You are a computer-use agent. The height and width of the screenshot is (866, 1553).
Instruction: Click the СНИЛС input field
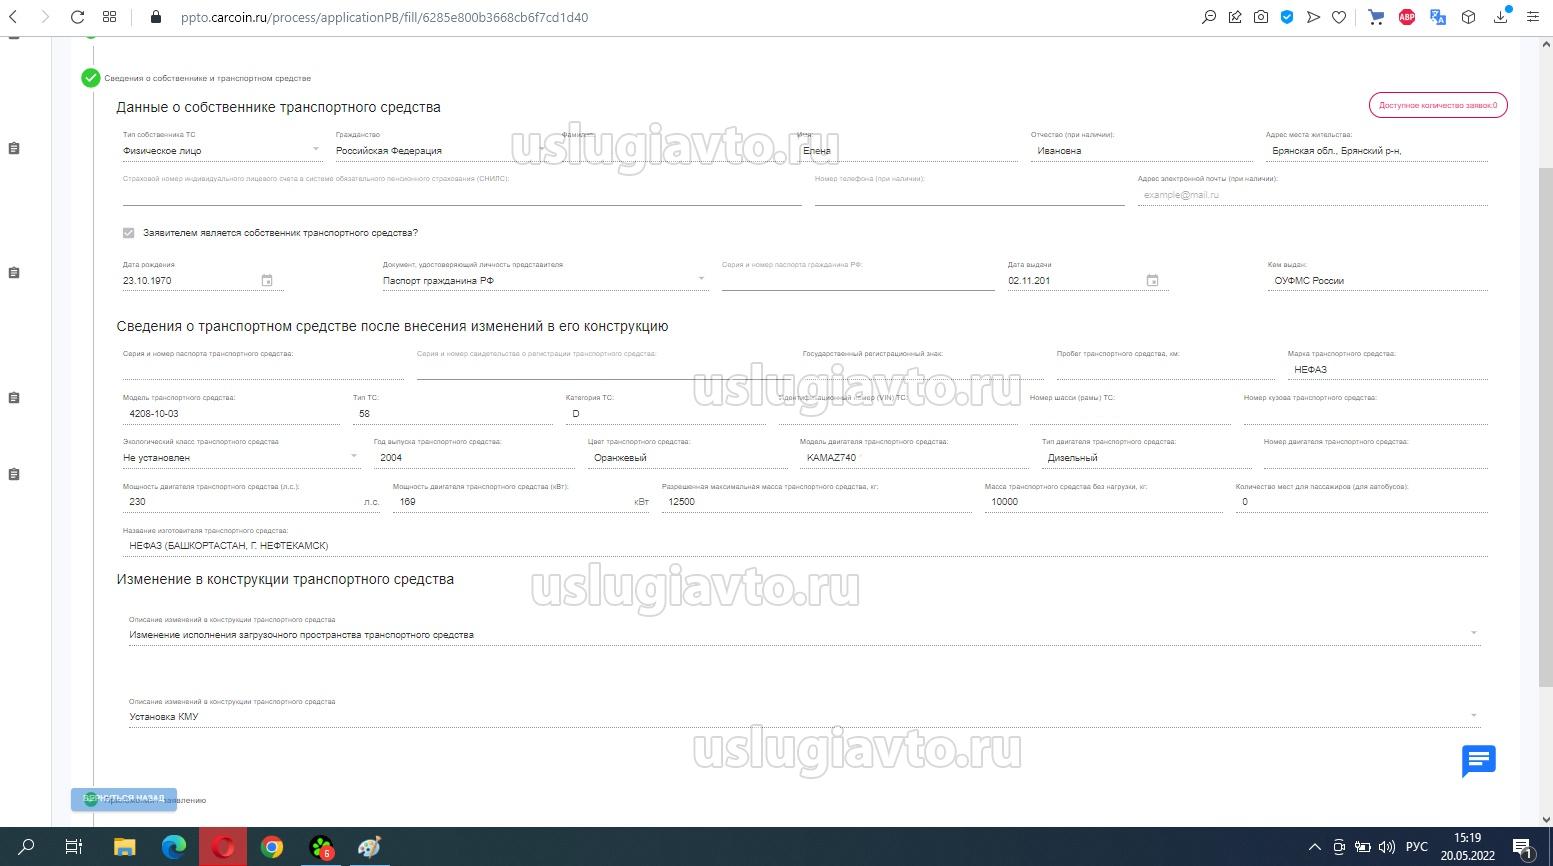pos(461,195)
